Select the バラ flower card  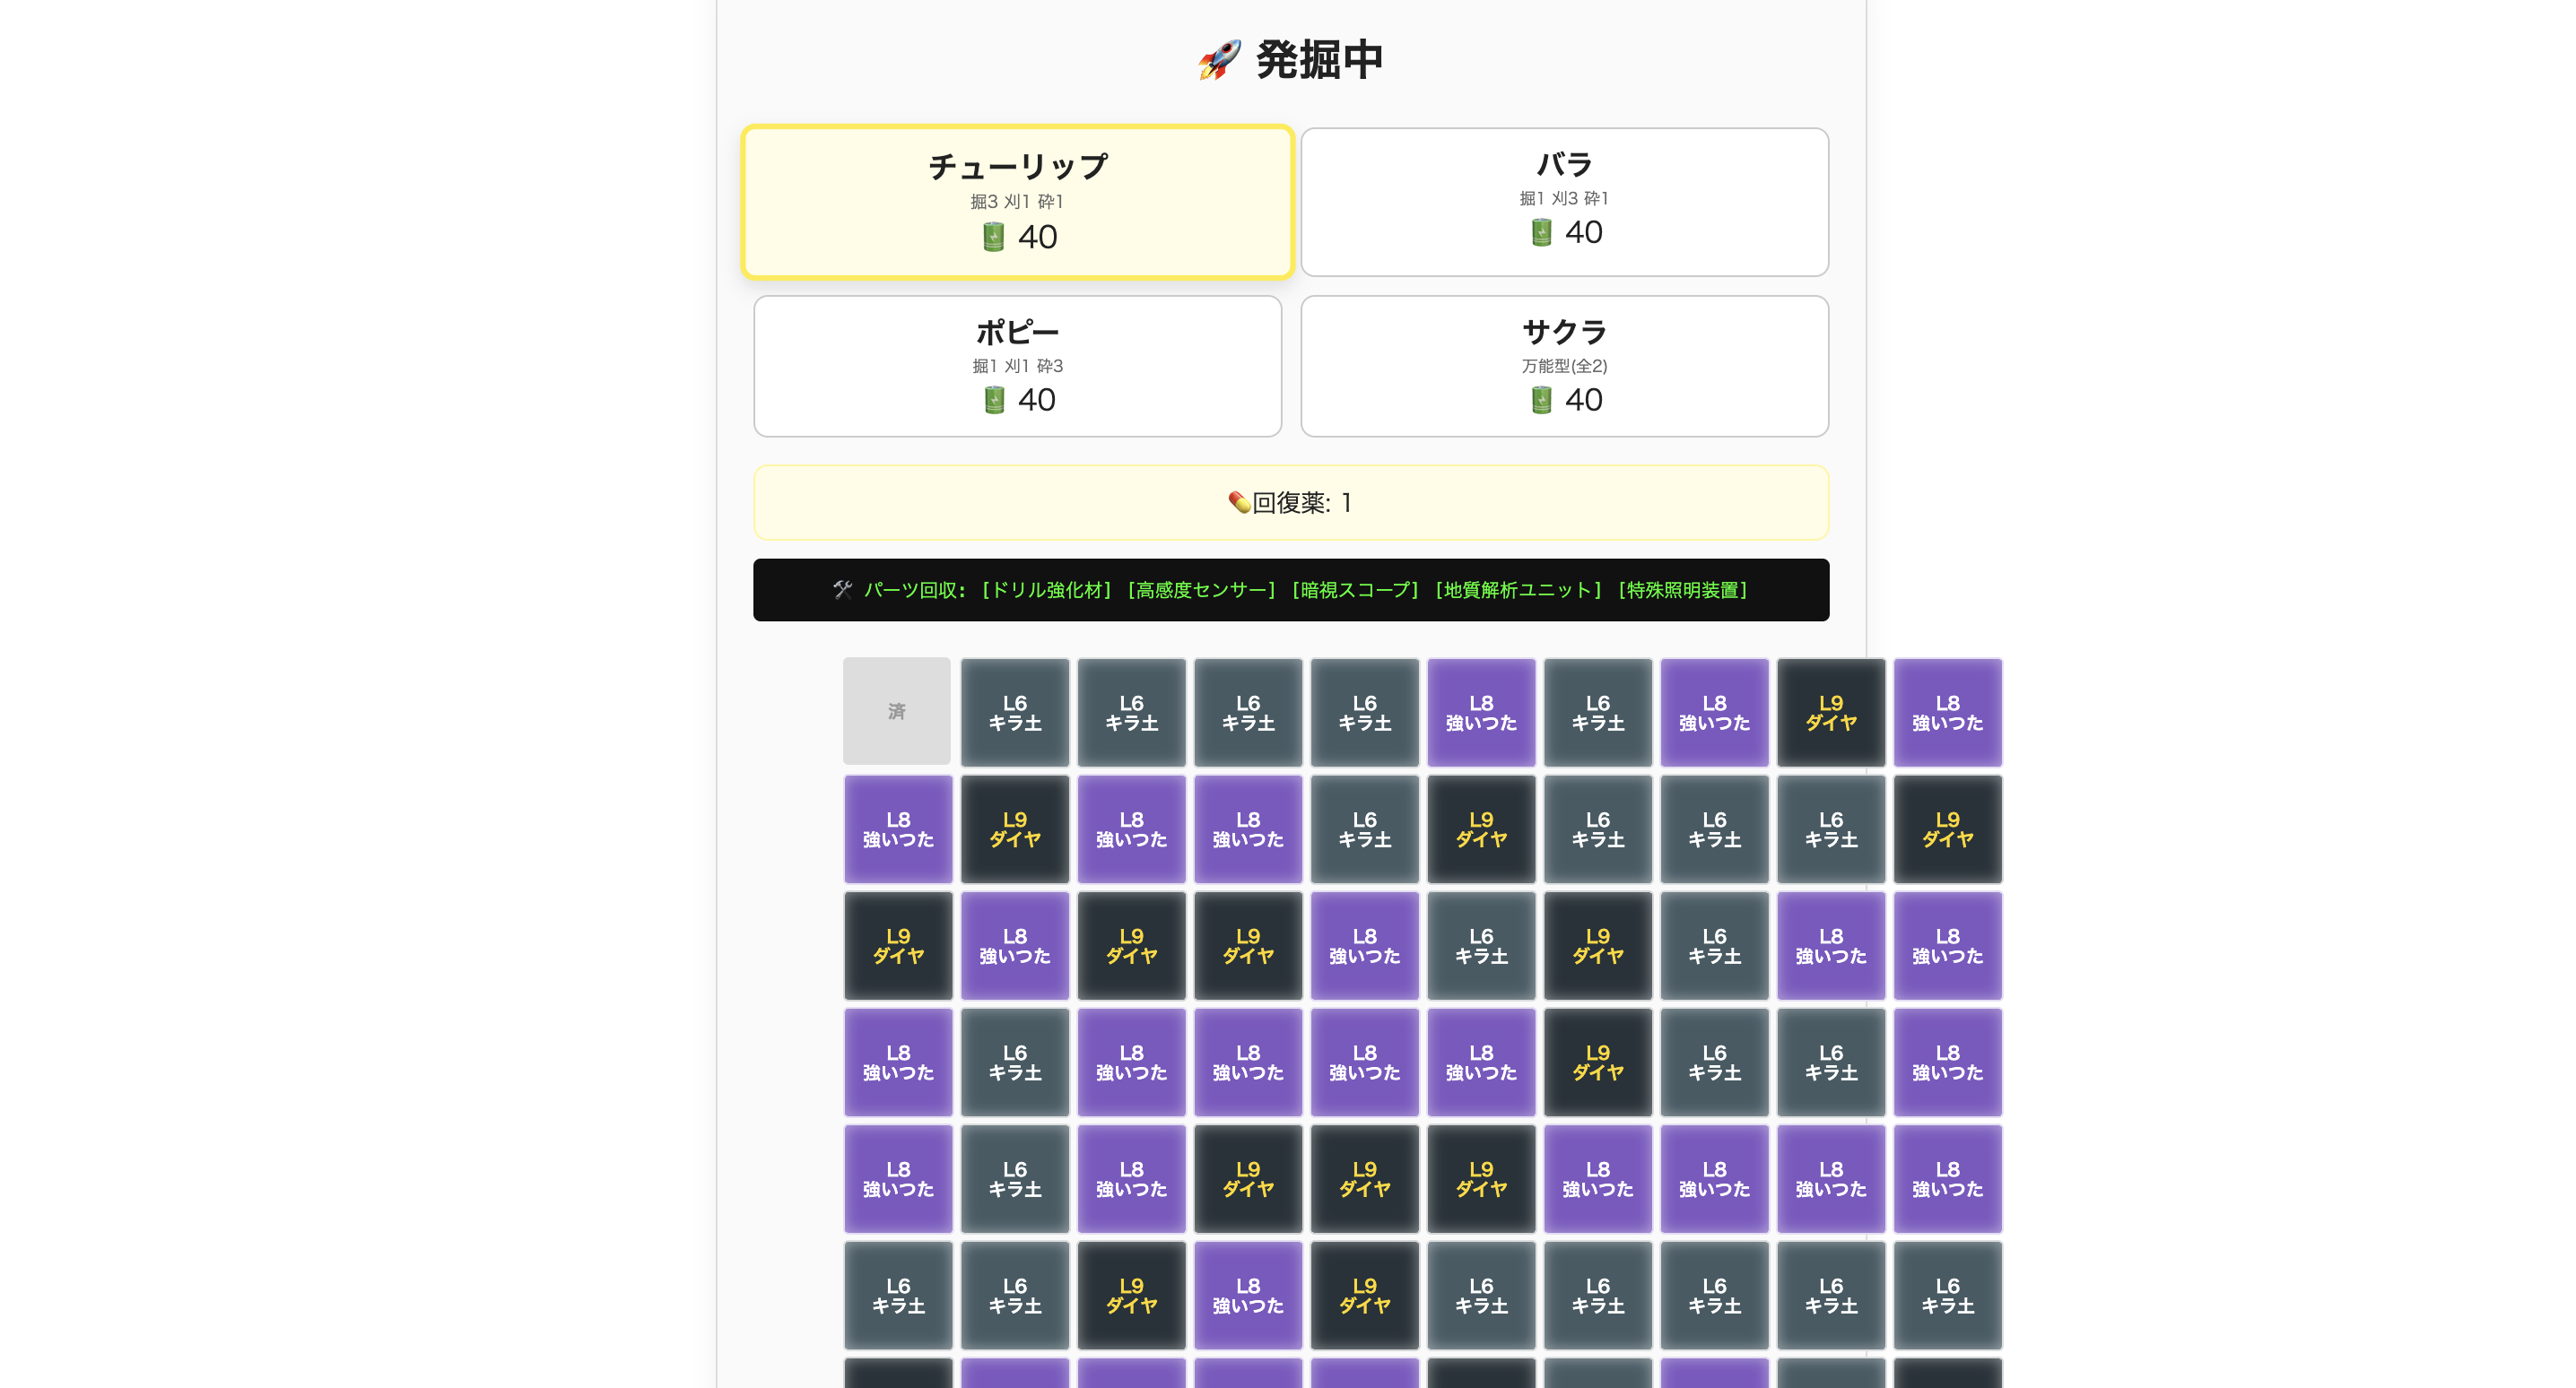click(1564, 200)
